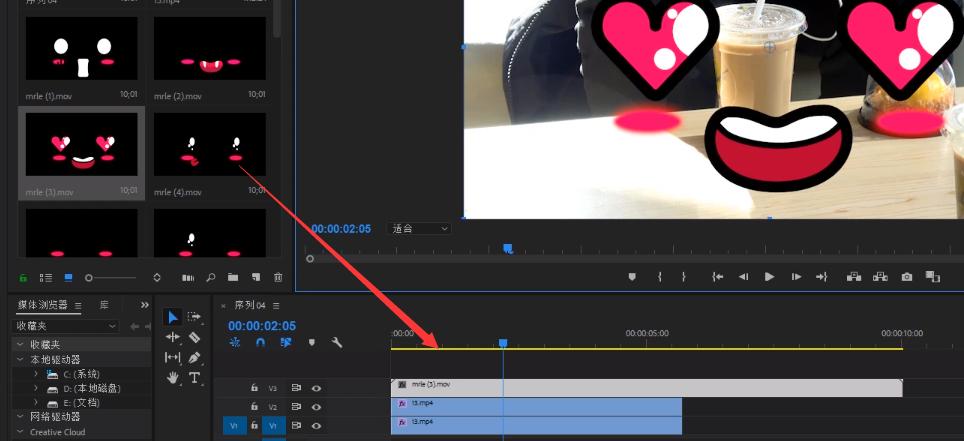Step back one frame
The width and height of the screenshot is (964, 441).
(x=743, y=277)
